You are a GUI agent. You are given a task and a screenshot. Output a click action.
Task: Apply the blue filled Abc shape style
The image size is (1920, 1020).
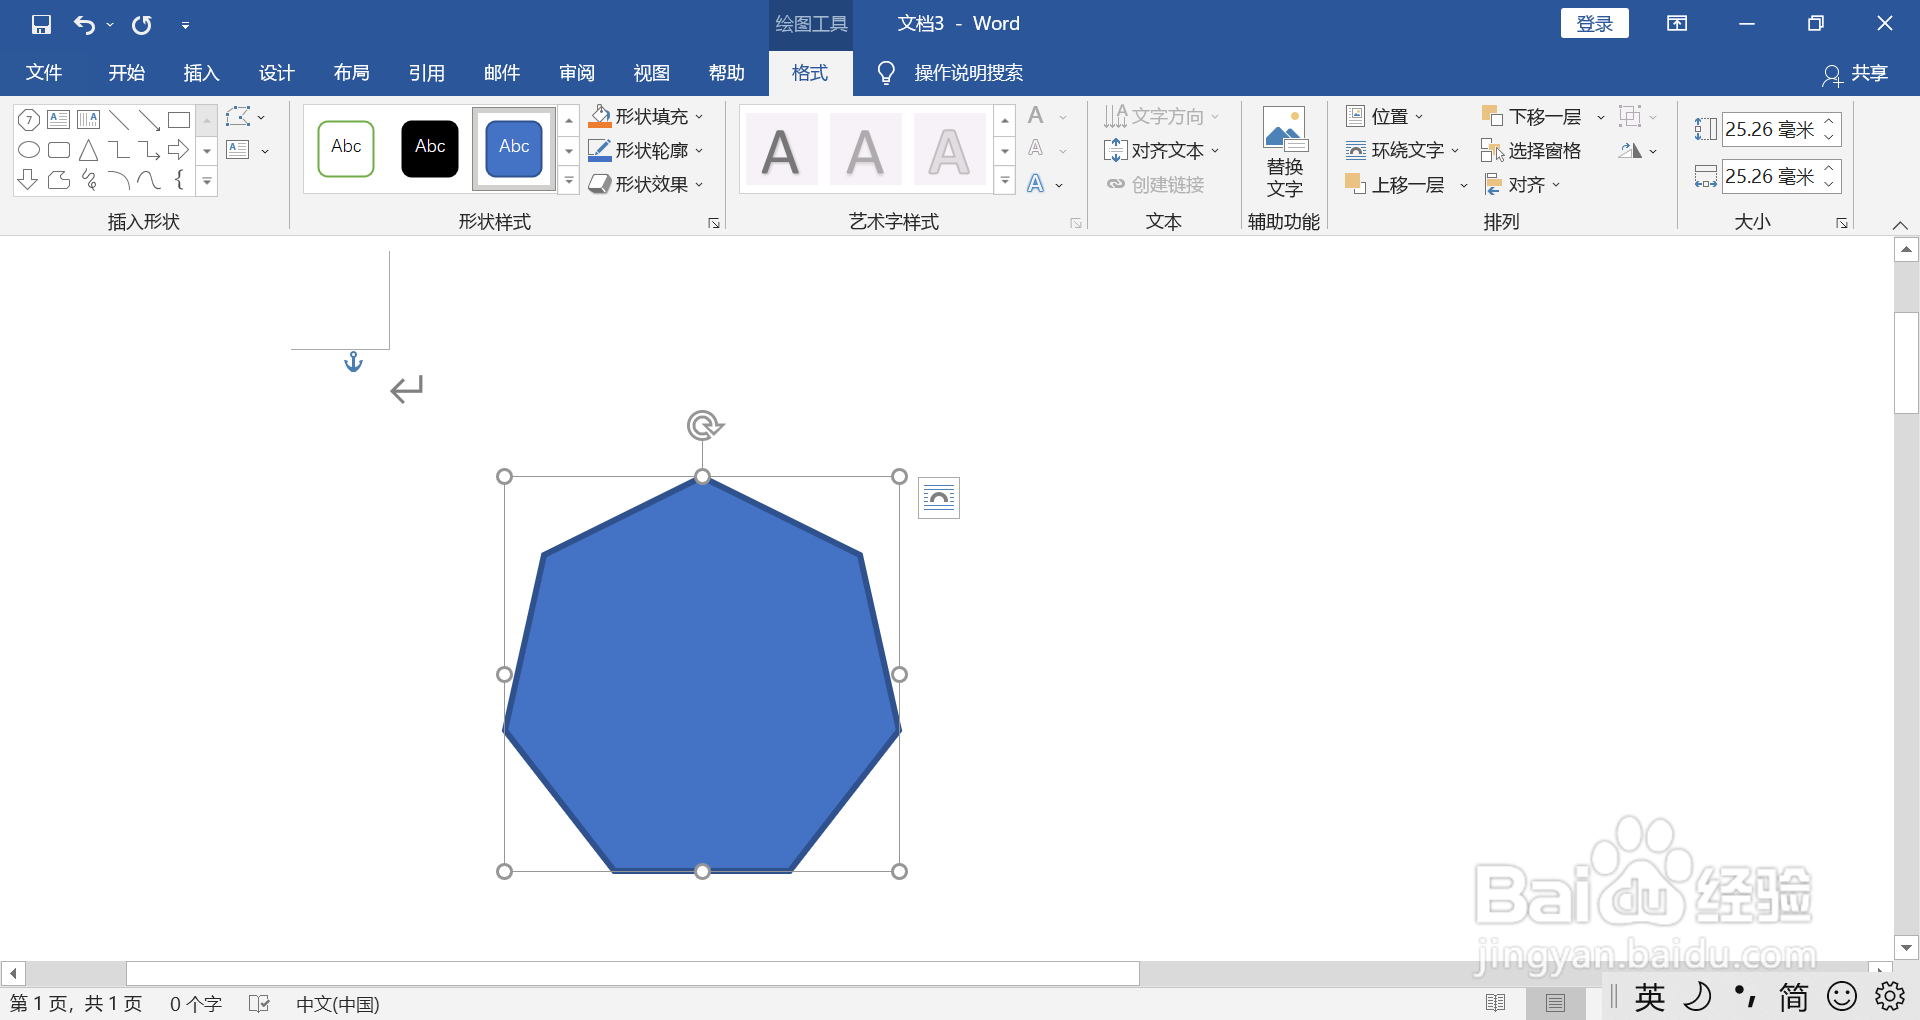(x=514, y=148)
